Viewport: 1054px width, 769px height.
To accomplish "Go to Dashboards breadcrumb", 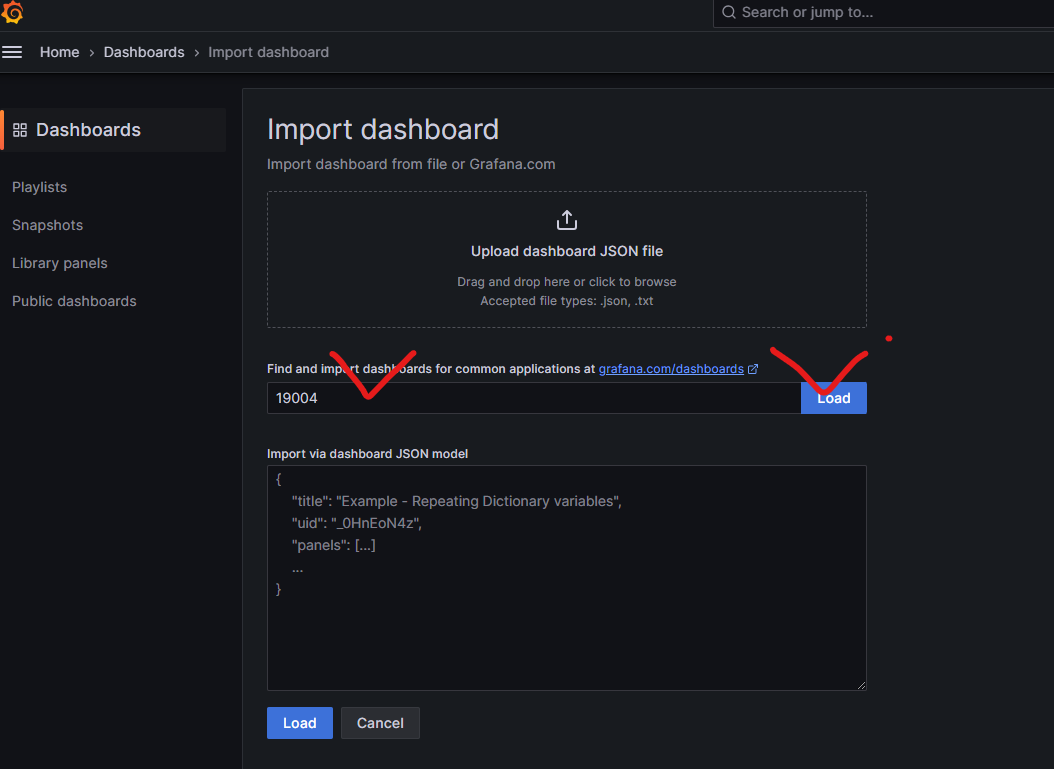I will point(144,52).
